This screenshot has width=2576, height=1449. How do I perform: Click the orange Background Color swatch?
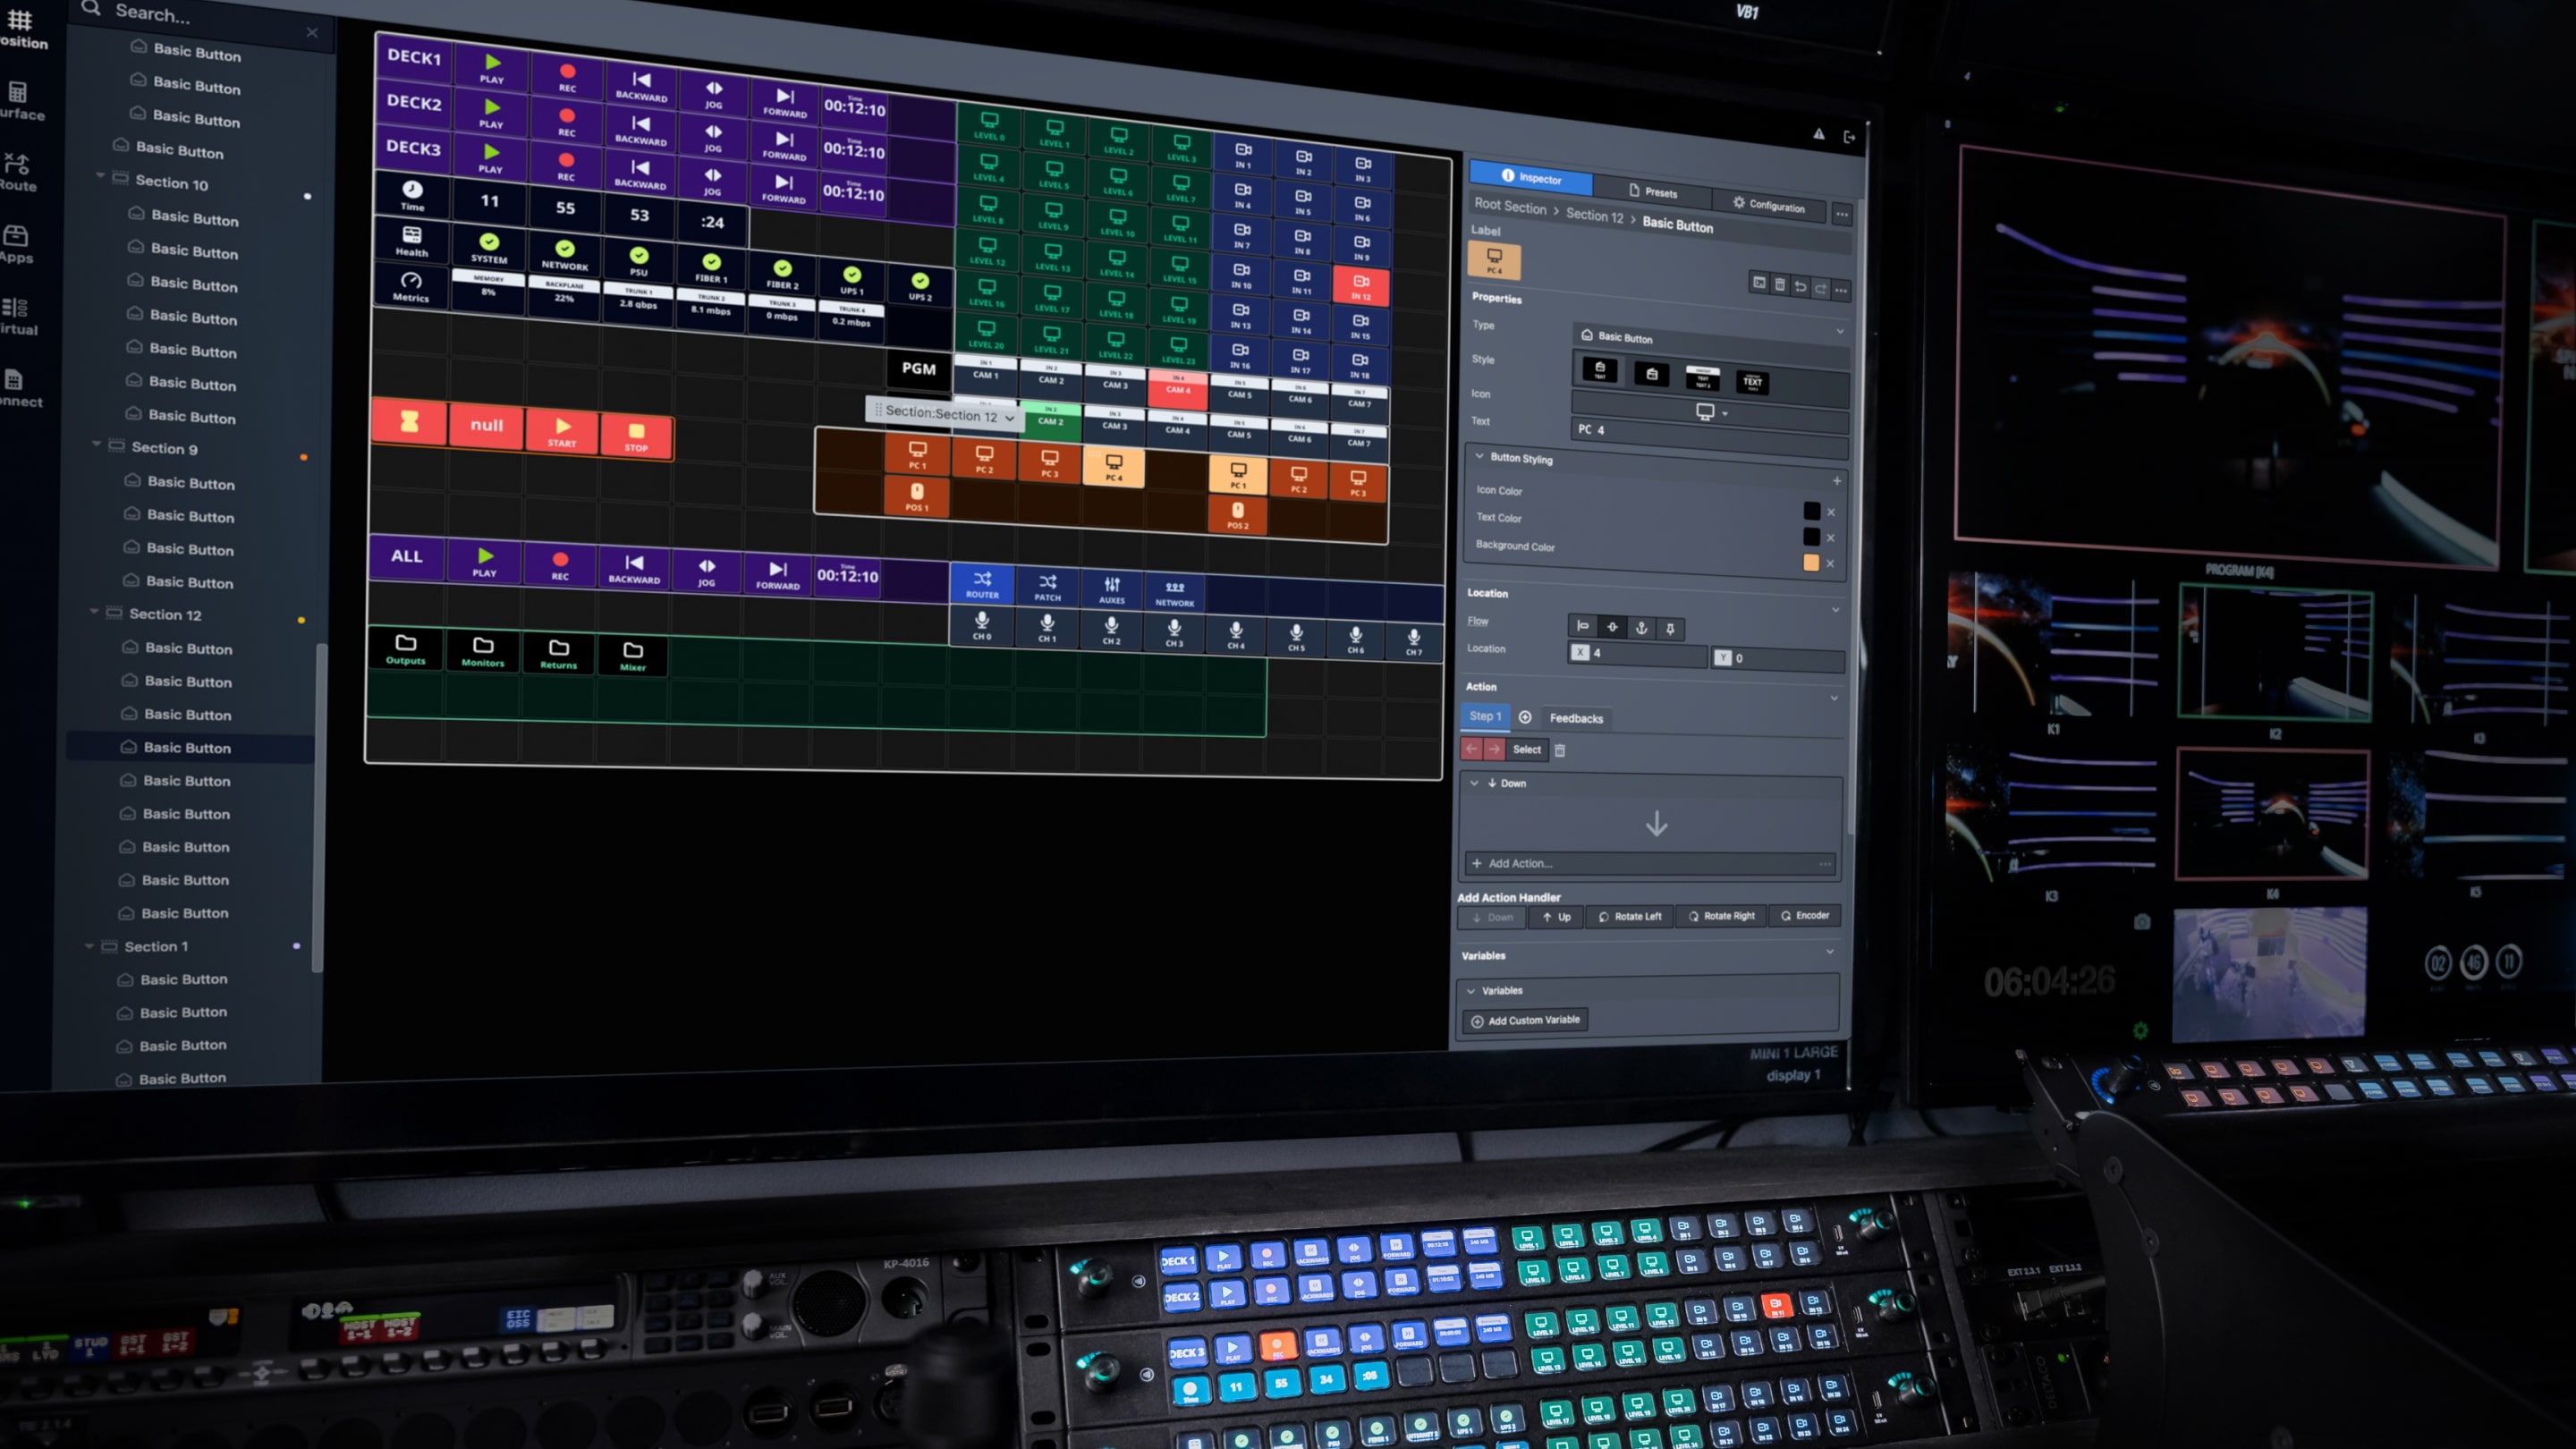(x=1811, y=564)
